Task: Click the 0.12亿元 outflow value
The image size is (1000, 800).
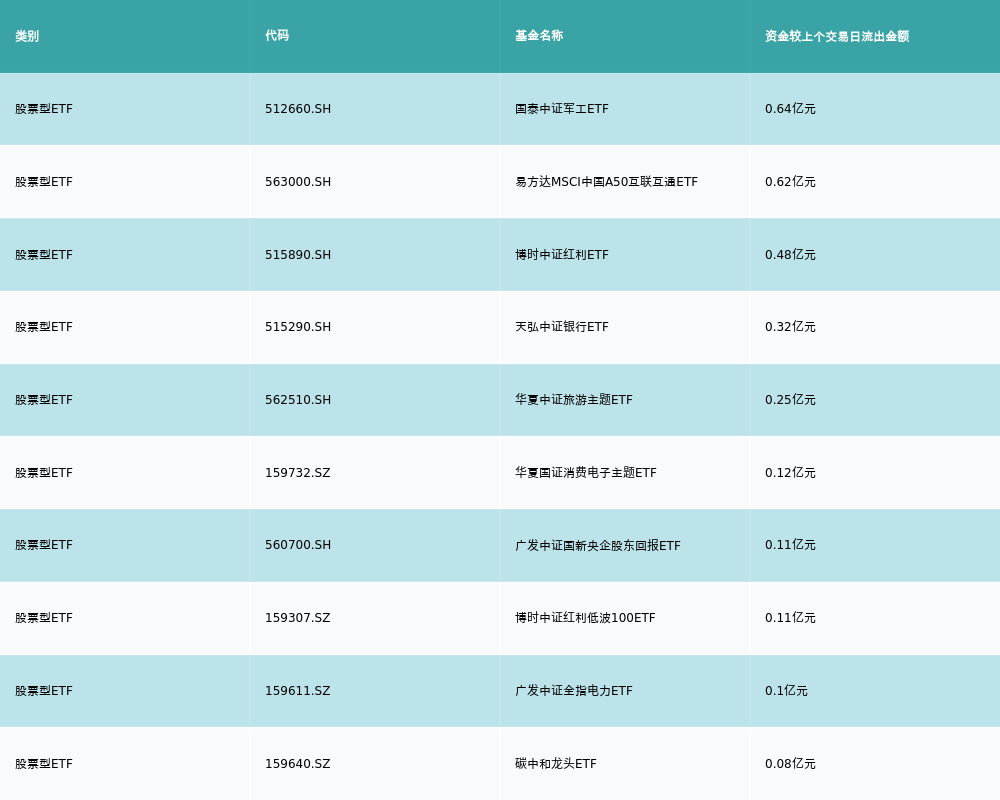Action: (x=790, y=473)
